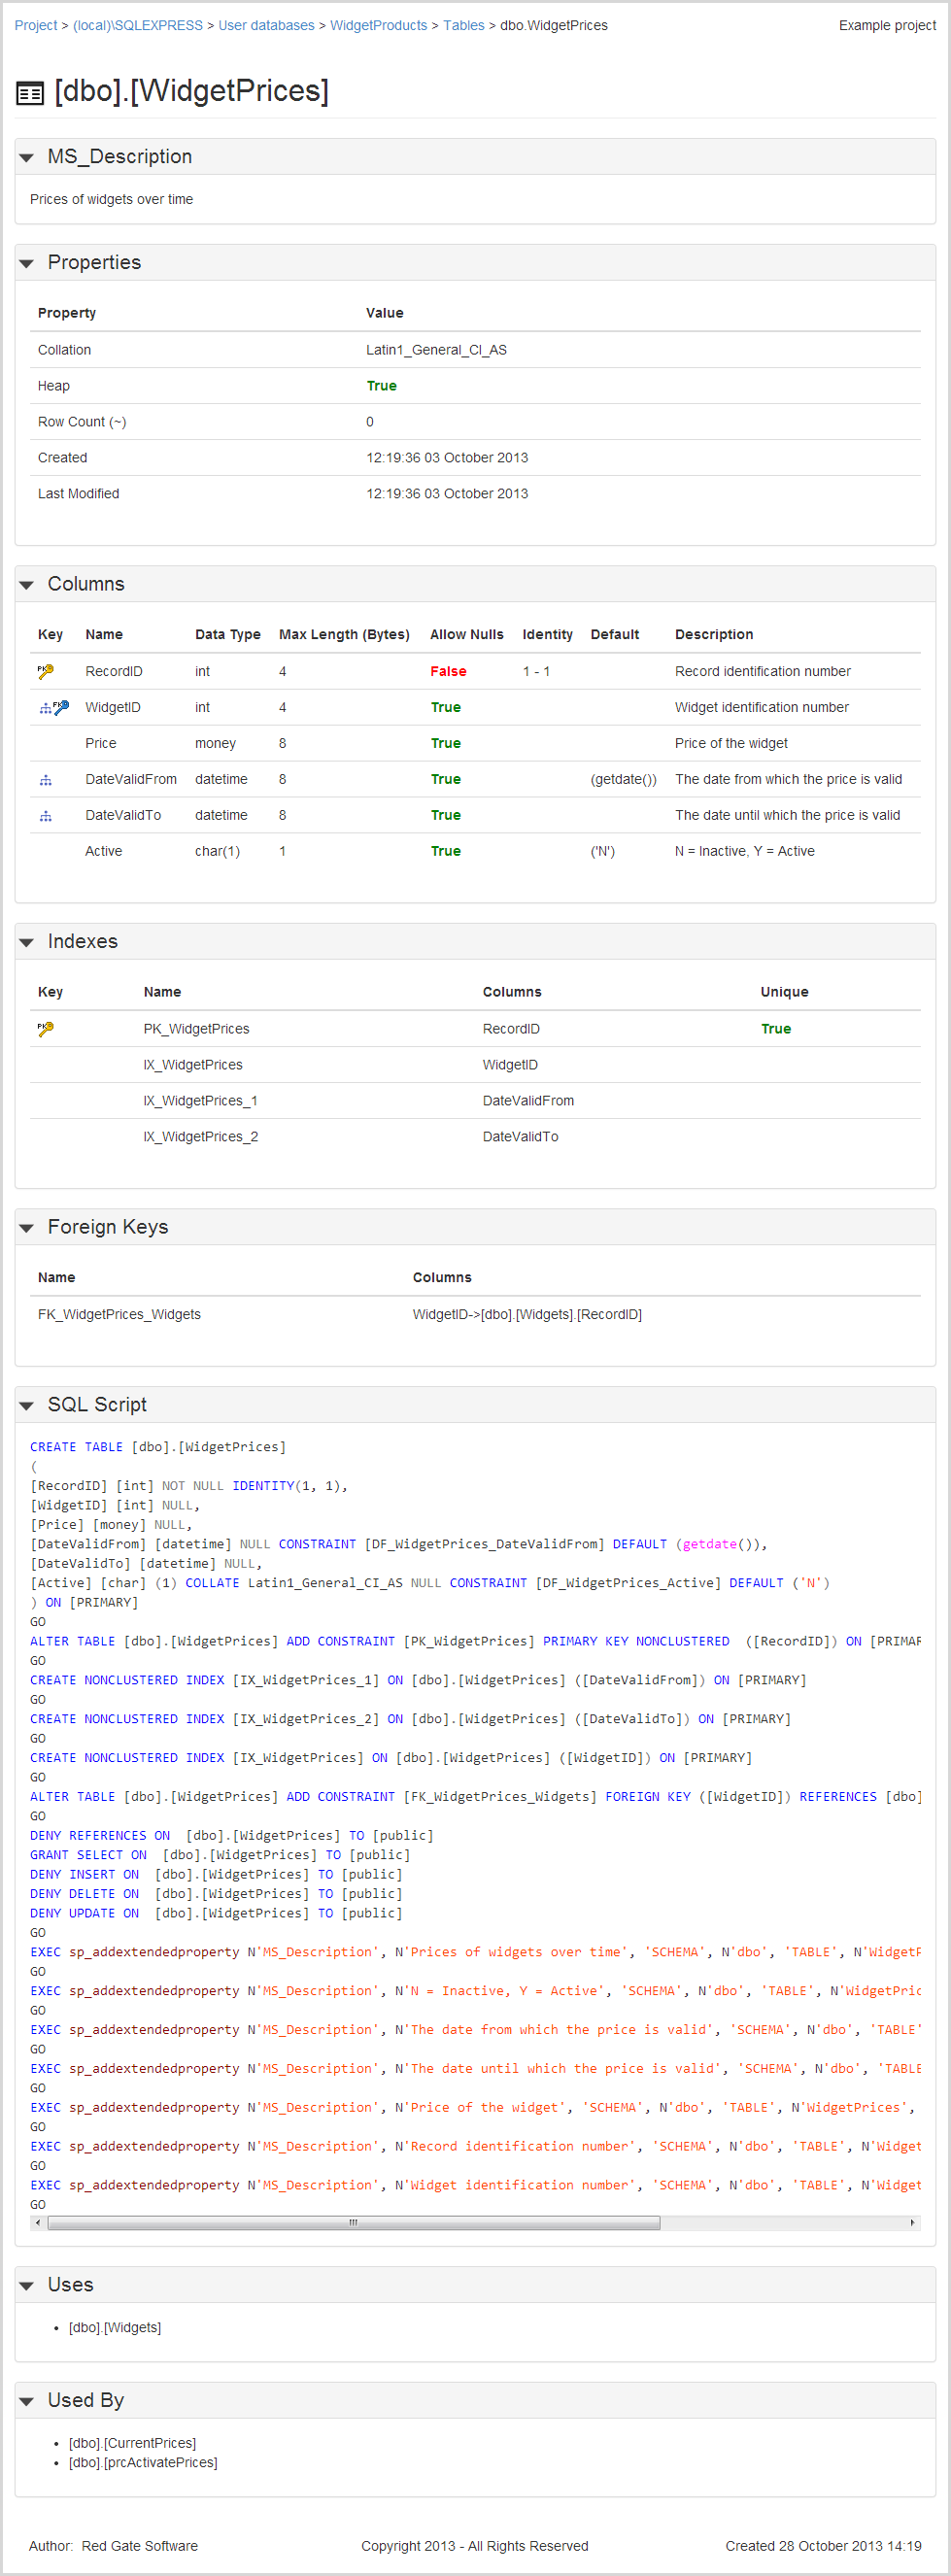Go to the (local)\SQLEXPRESS breadcrumb

[x=138, y=26]
